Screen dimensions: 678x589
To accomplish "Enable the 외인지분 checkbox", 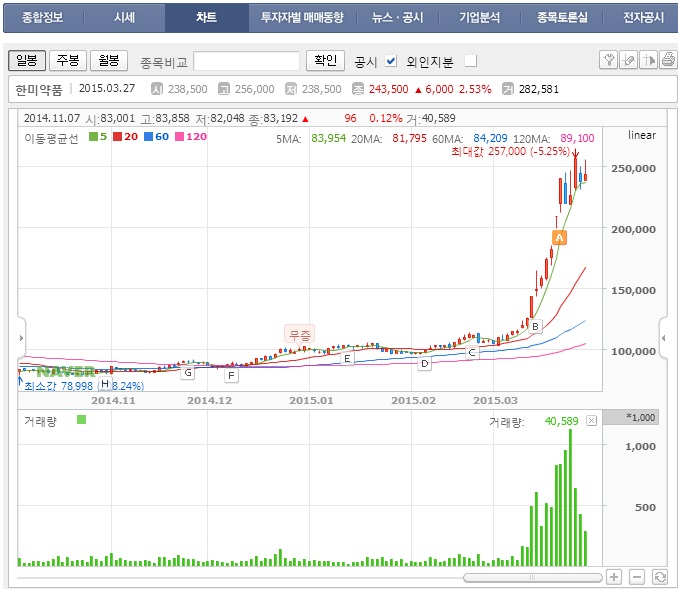I will click(471, 61).
